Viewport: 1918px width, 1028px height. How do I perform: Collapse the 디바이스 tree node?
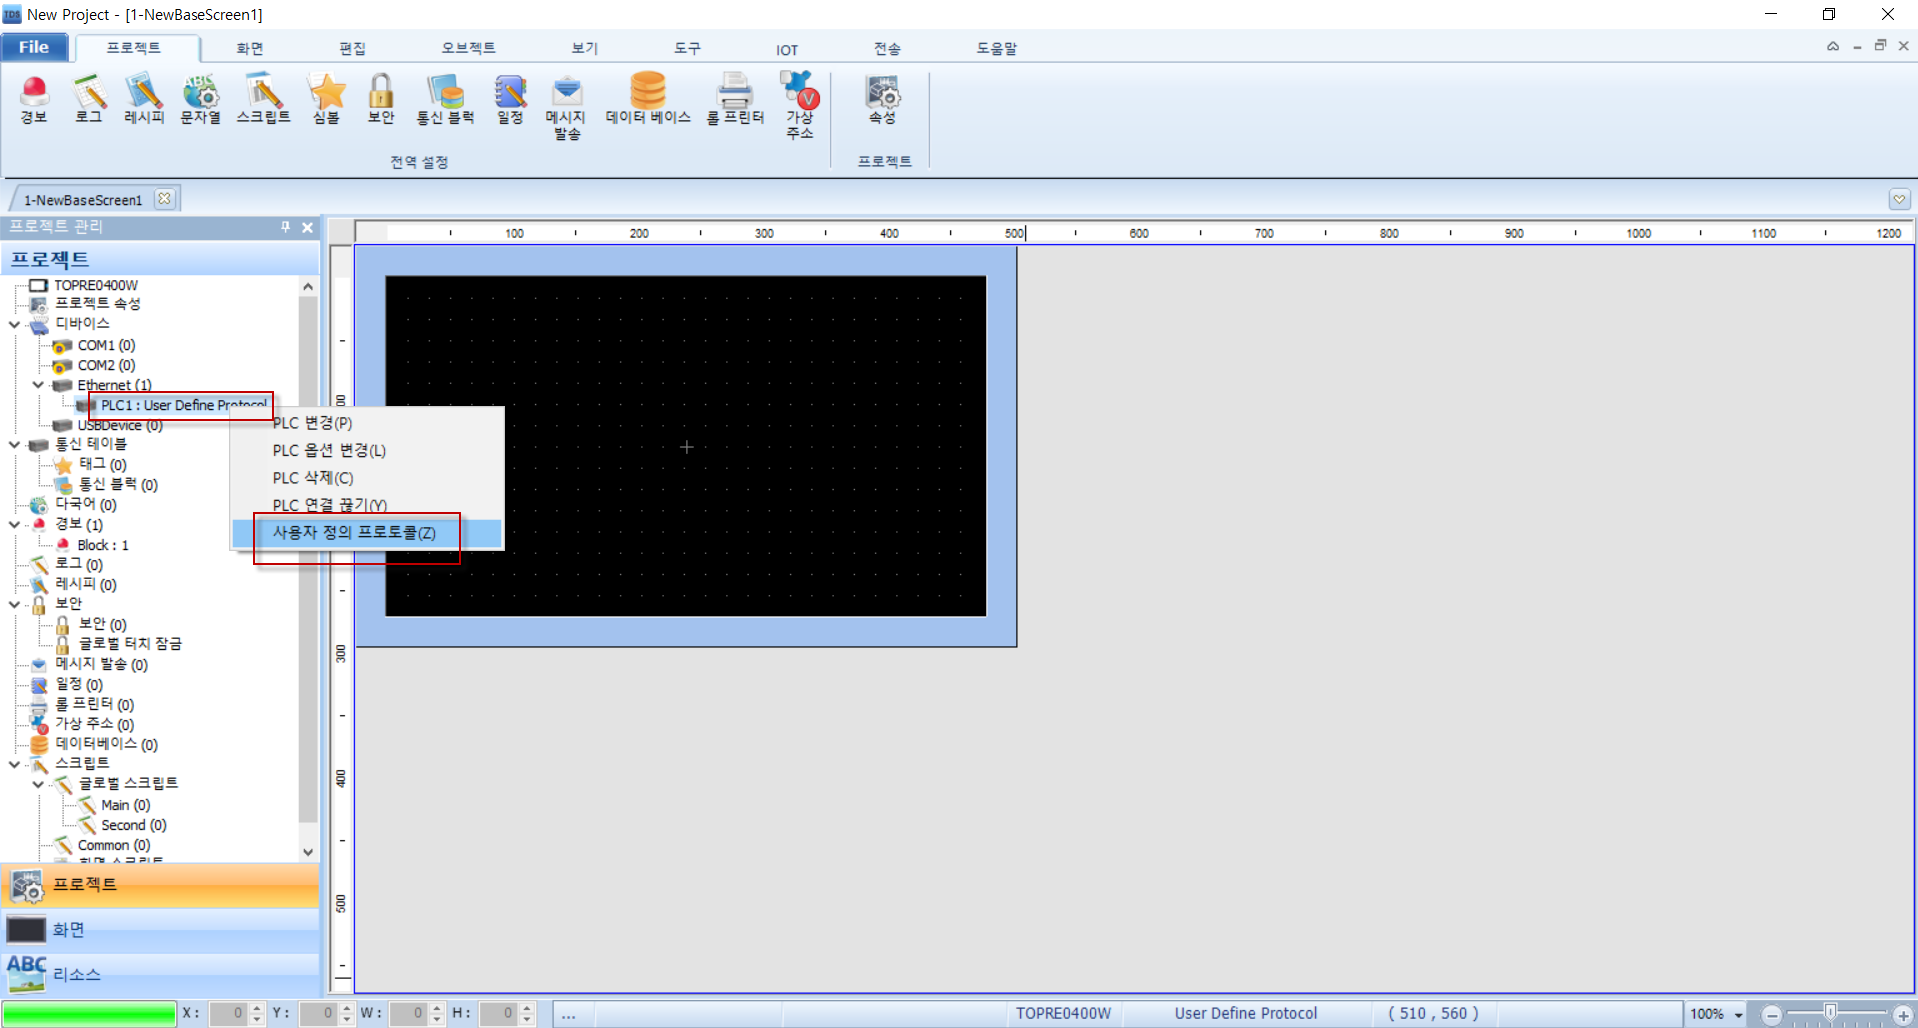tap(14, 324)
